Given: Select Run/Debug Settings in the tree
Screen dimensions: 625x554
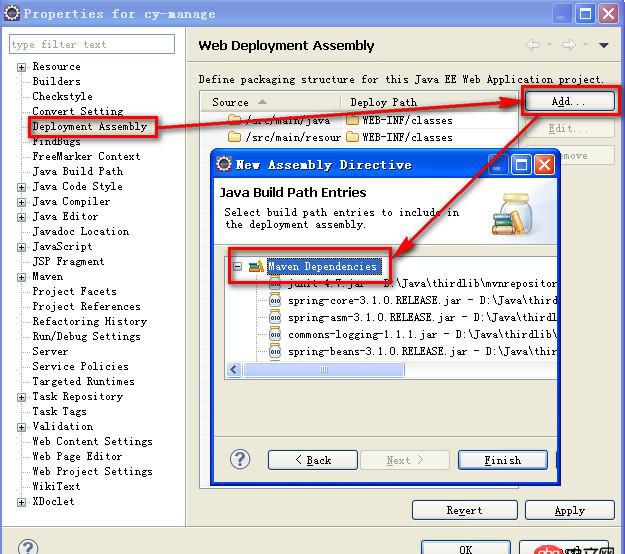Looking at the screenshot, I should [x=86, y=336].
